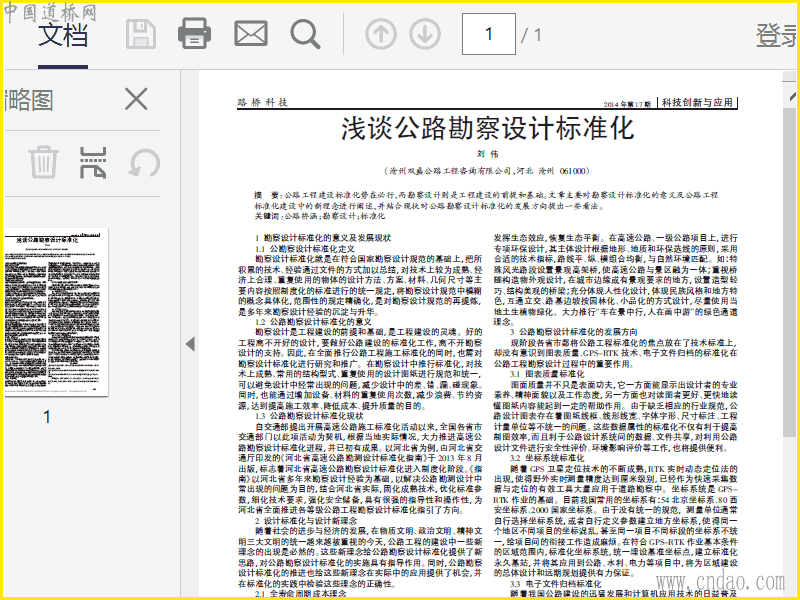Delete page with trash can icon
The image size is (800, 600).
43,162
